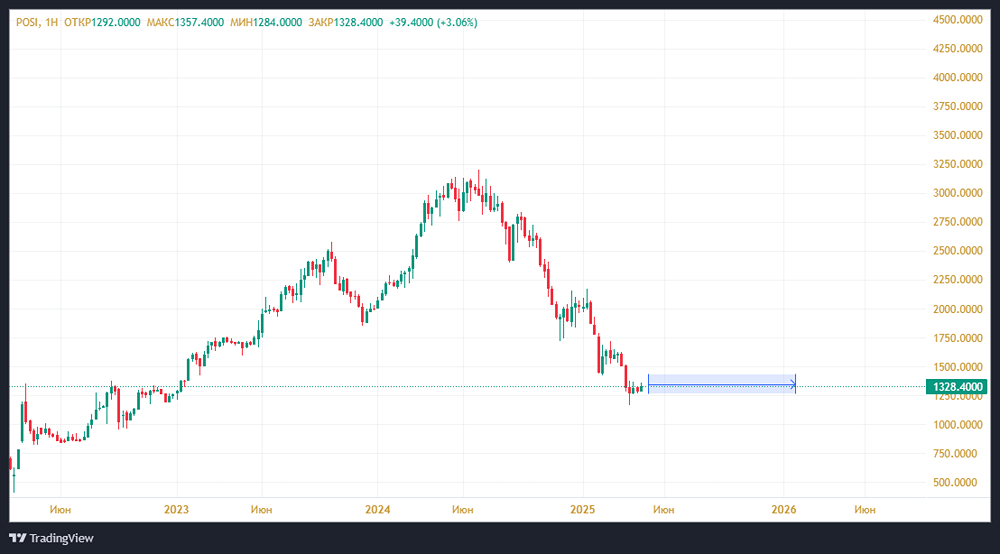Click the 2026 time axis label

click(x=784, y=509)
